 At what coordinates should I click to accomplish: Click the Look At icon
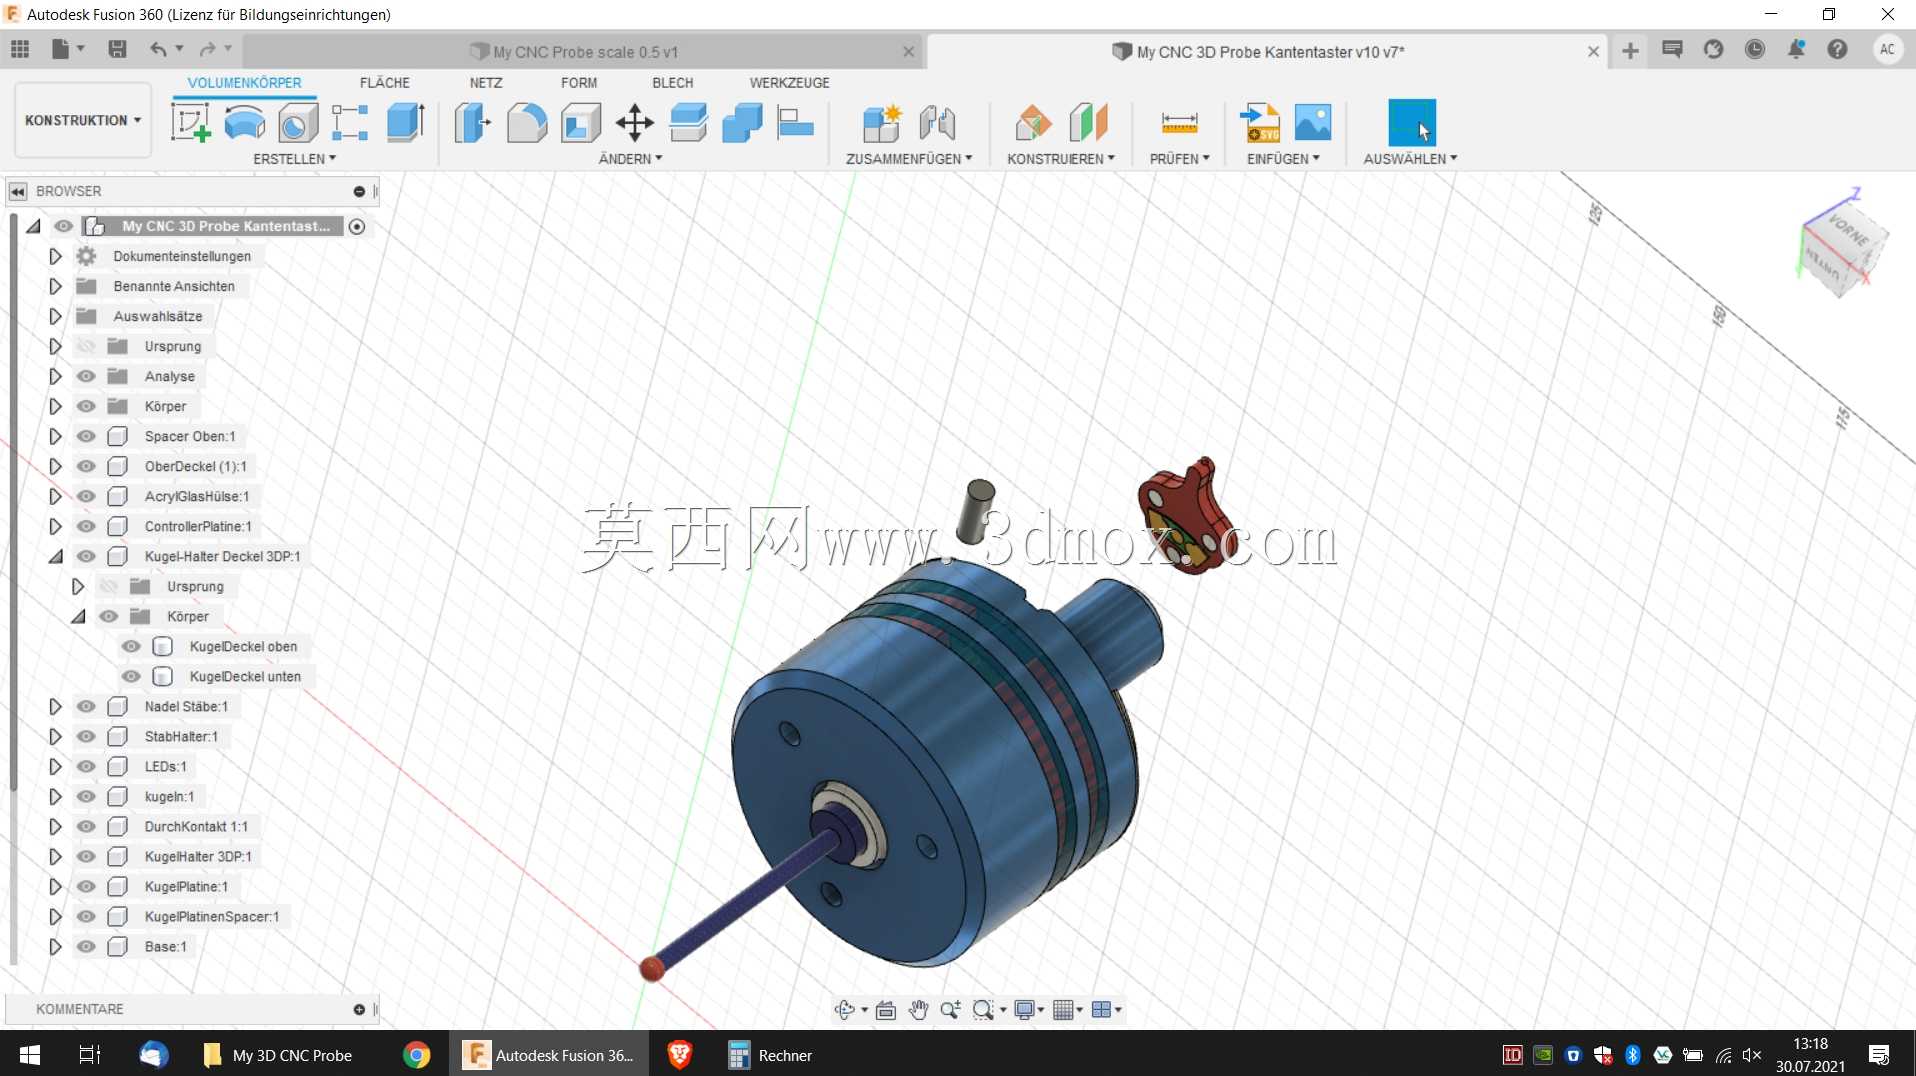click(x=886, y=1010)
